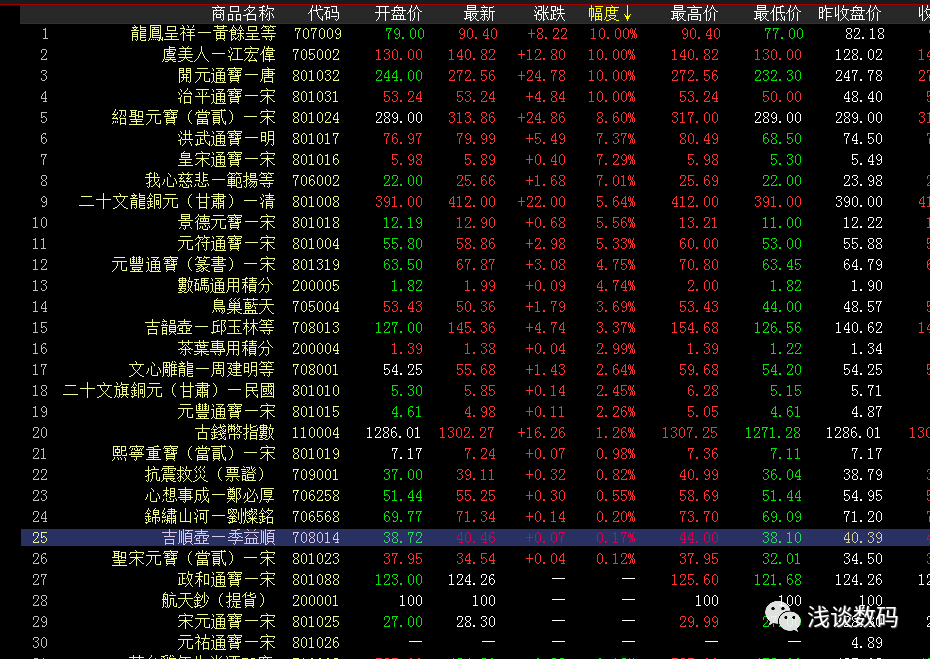Select row 治平通寶一宋
Viewport: 930px width, 659px height.
(474, 97)
